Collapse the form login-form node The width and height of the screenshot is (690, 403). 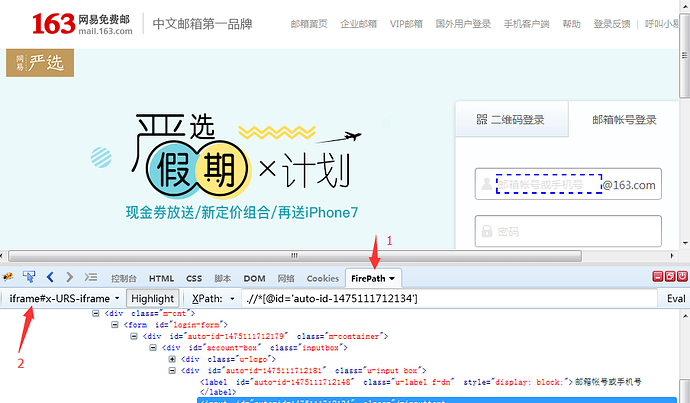point(115,325)
